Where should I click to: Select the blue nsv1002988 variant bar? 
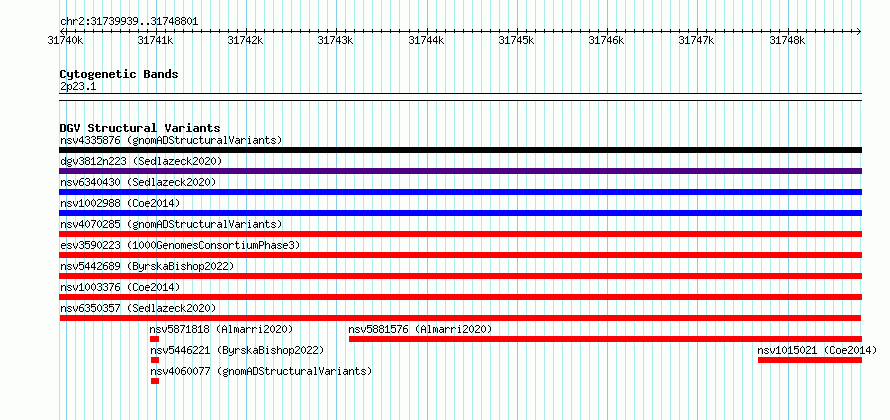(x=460, y=213)
